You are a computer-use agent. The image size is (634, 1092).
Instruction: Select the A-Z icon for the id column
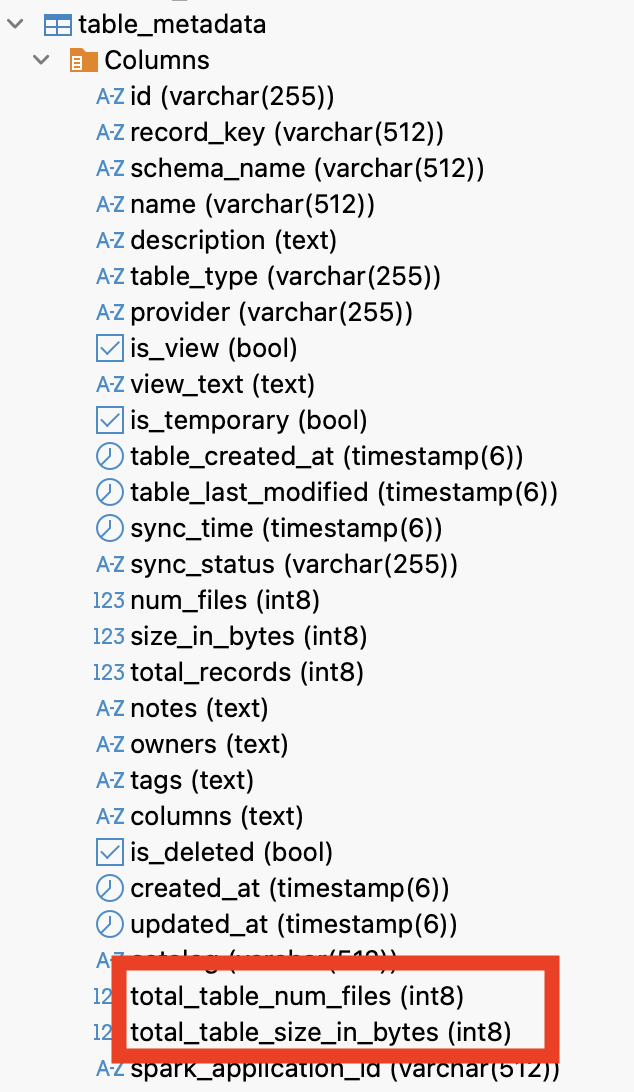[x=109, y=96]
